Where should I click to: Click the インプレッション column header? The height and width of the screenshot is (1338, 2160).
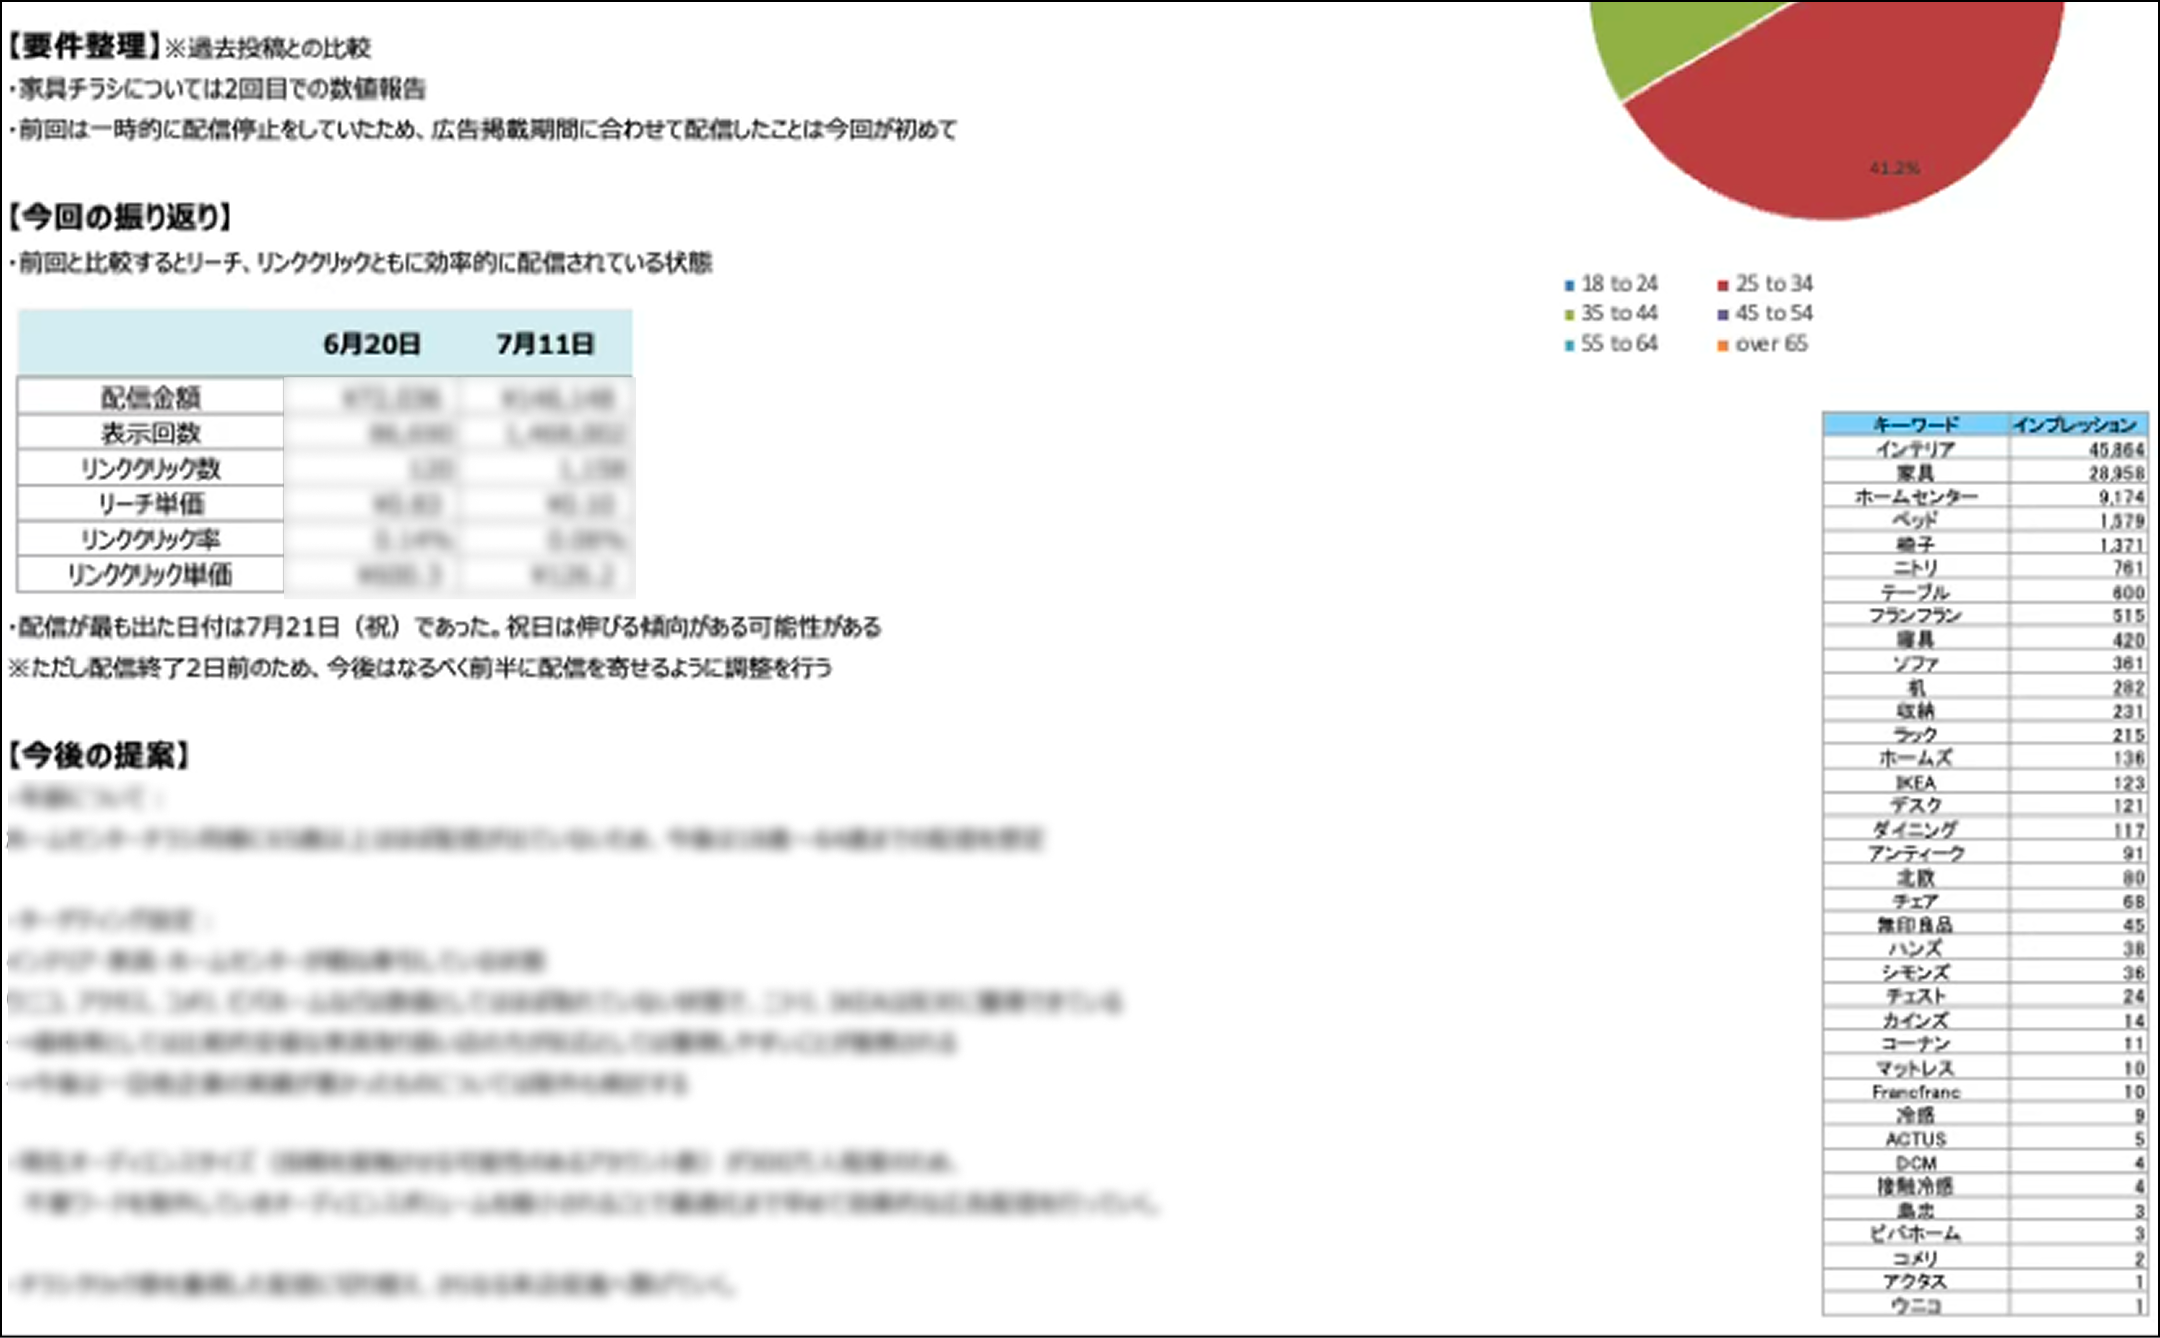(x=2076, y=424)
